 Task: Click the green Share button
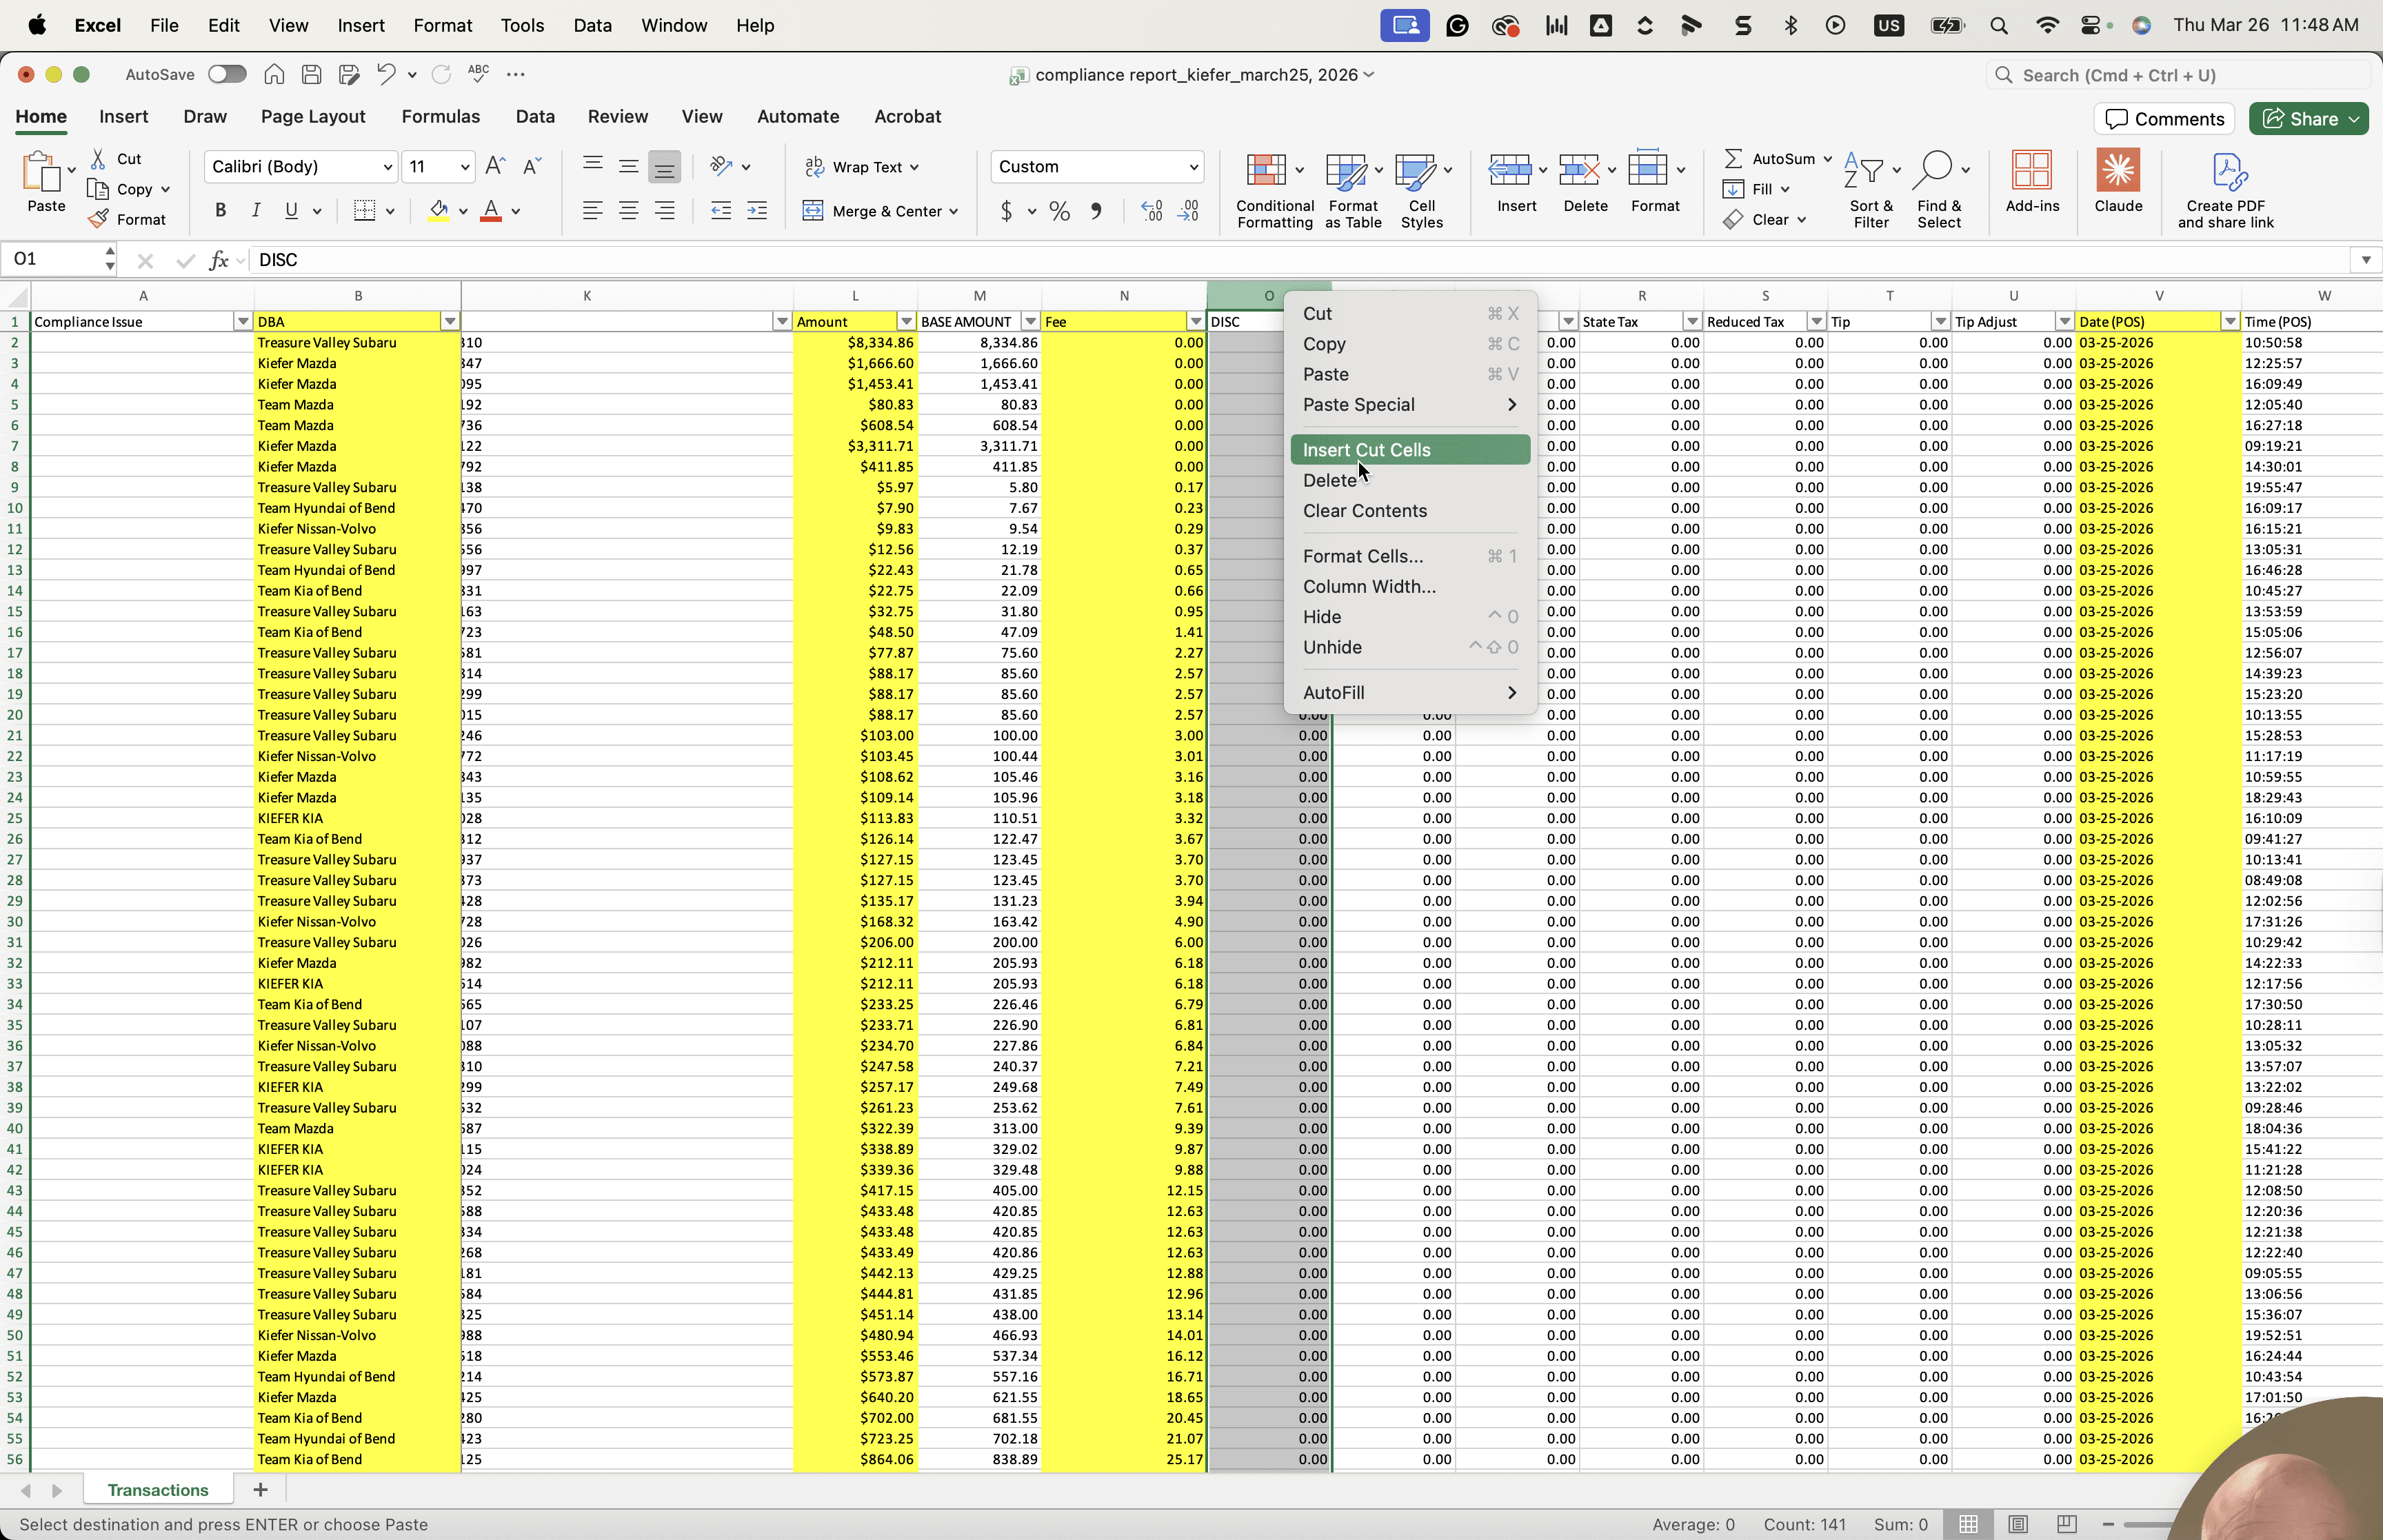point(2308,119)
